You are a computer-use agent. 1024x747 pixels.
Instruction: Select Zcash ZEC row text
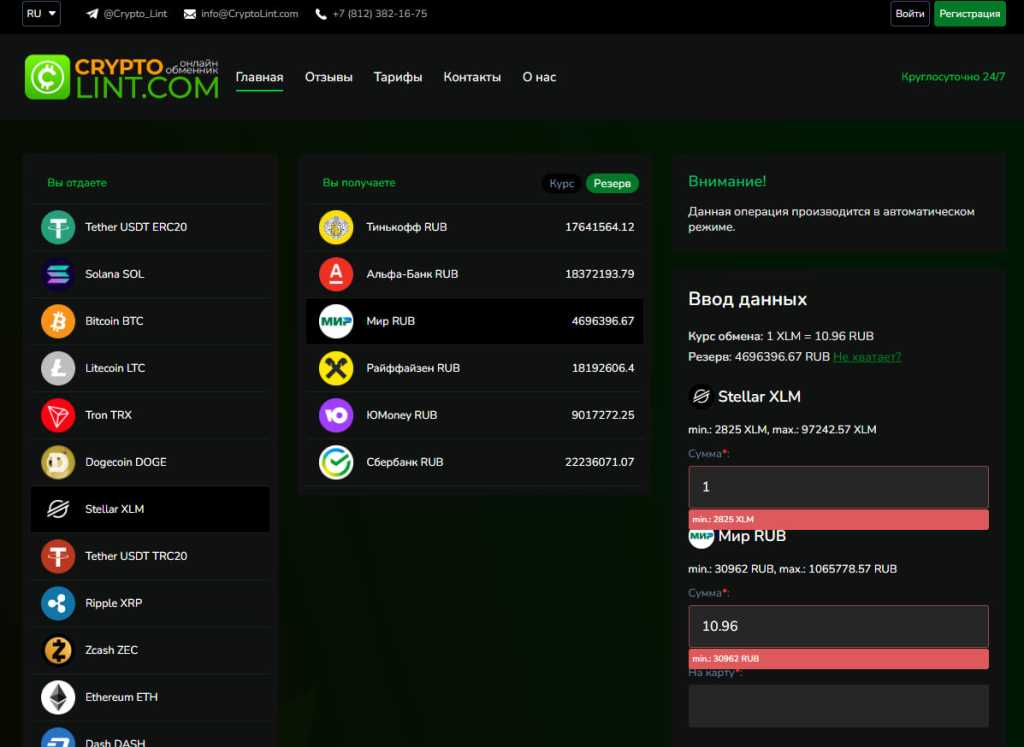[x=112, y=650]
